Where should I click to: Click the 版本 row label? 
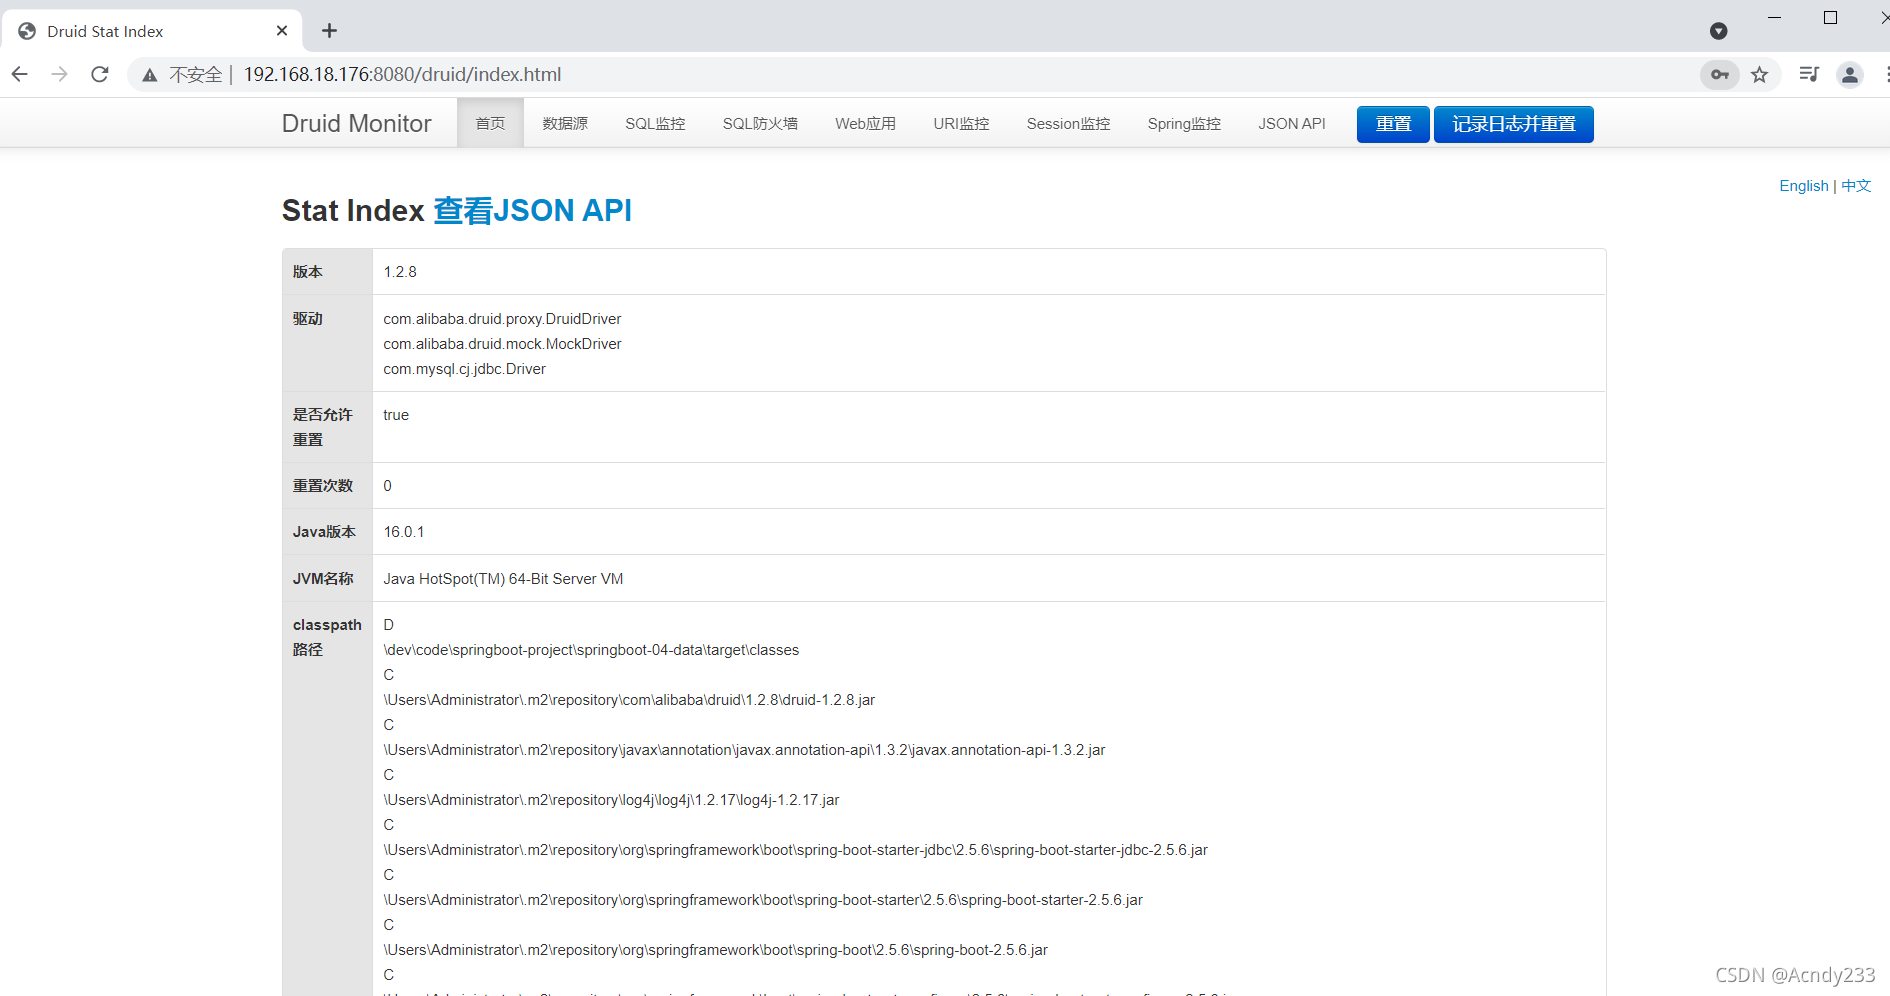pos(308,272)
